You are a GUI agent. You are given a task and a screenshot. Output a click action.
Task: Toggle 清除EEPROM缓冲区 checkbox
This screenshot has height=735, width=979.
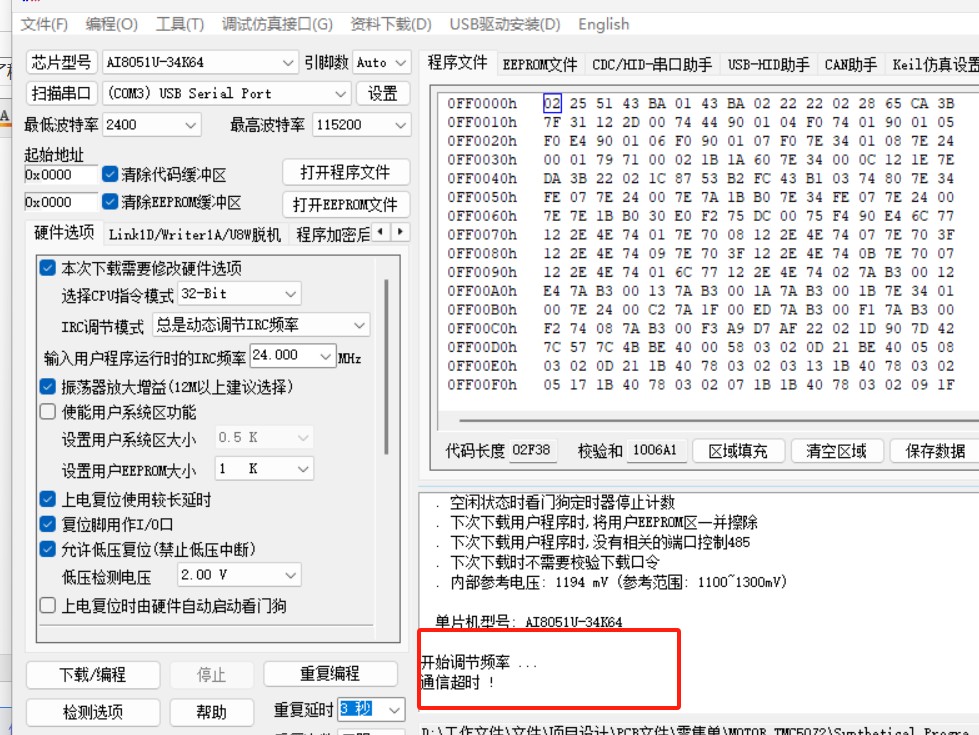pos(110,202)
